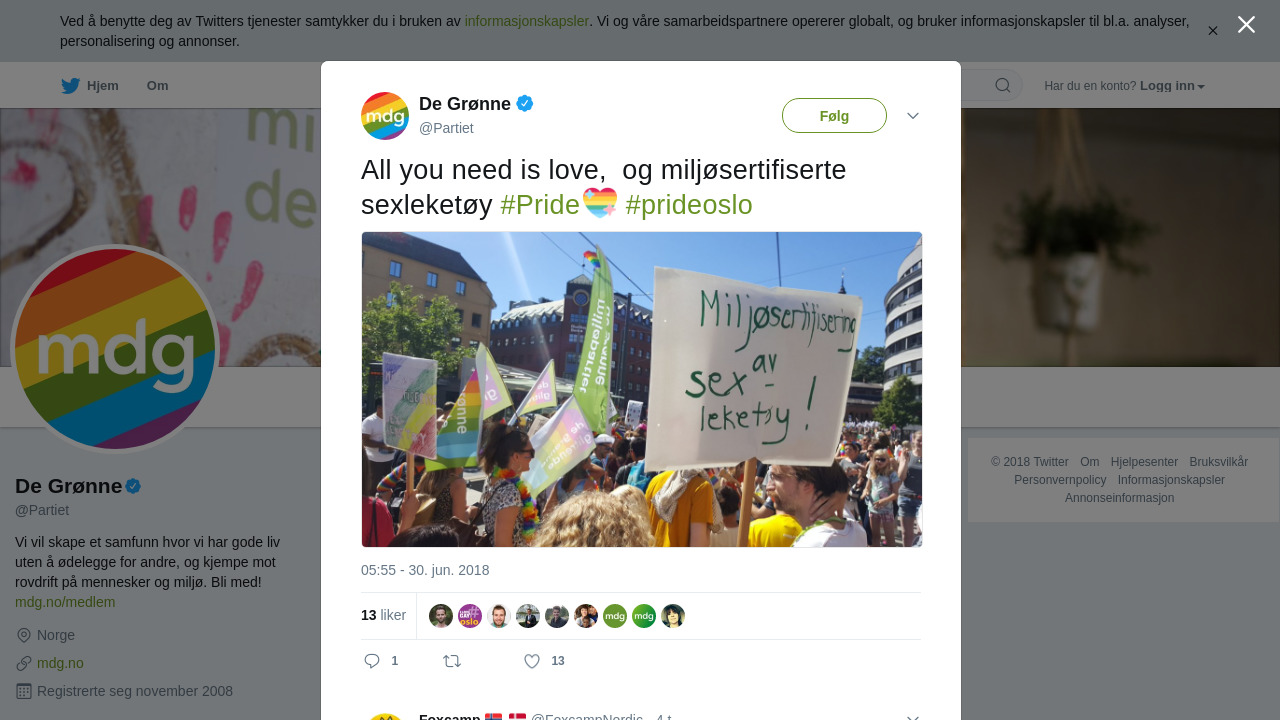Open the #prideoslo hashtag link
Image resolution: width=1280 pixels, height=720 pixels.
point(688,205)
